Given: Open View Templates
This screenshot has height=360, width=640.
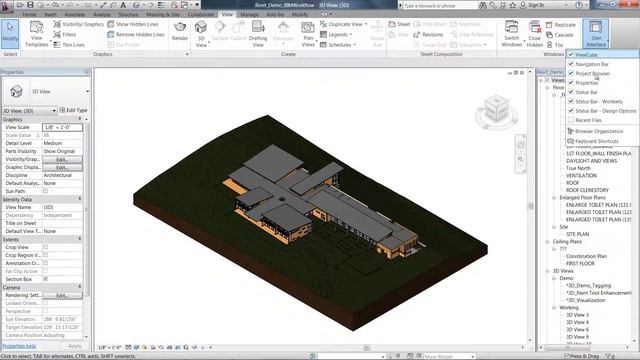Looking at the screenshot, I should [x=36, y=33].
